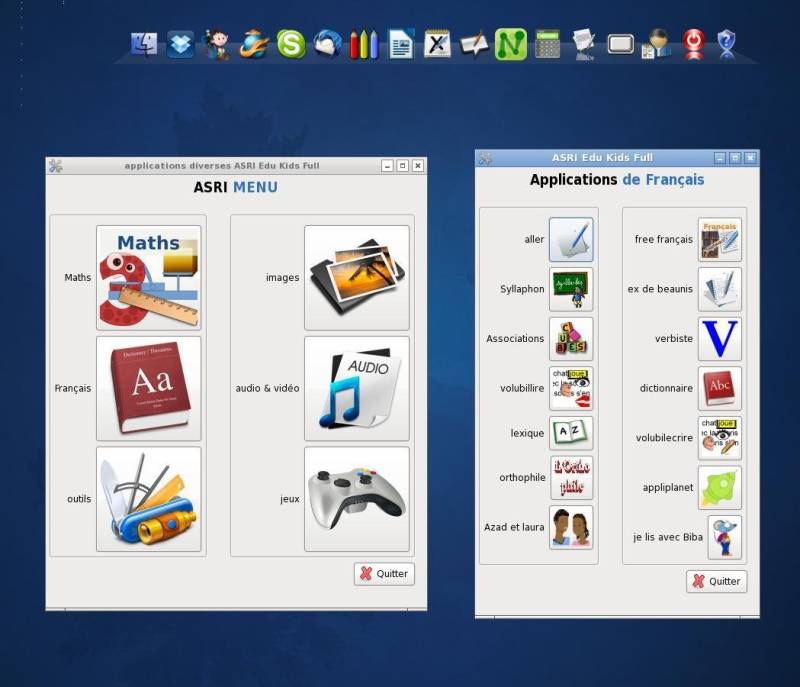Open the paper shredder icon in dock
The image size is (800, 687).
tap(584, 44)
